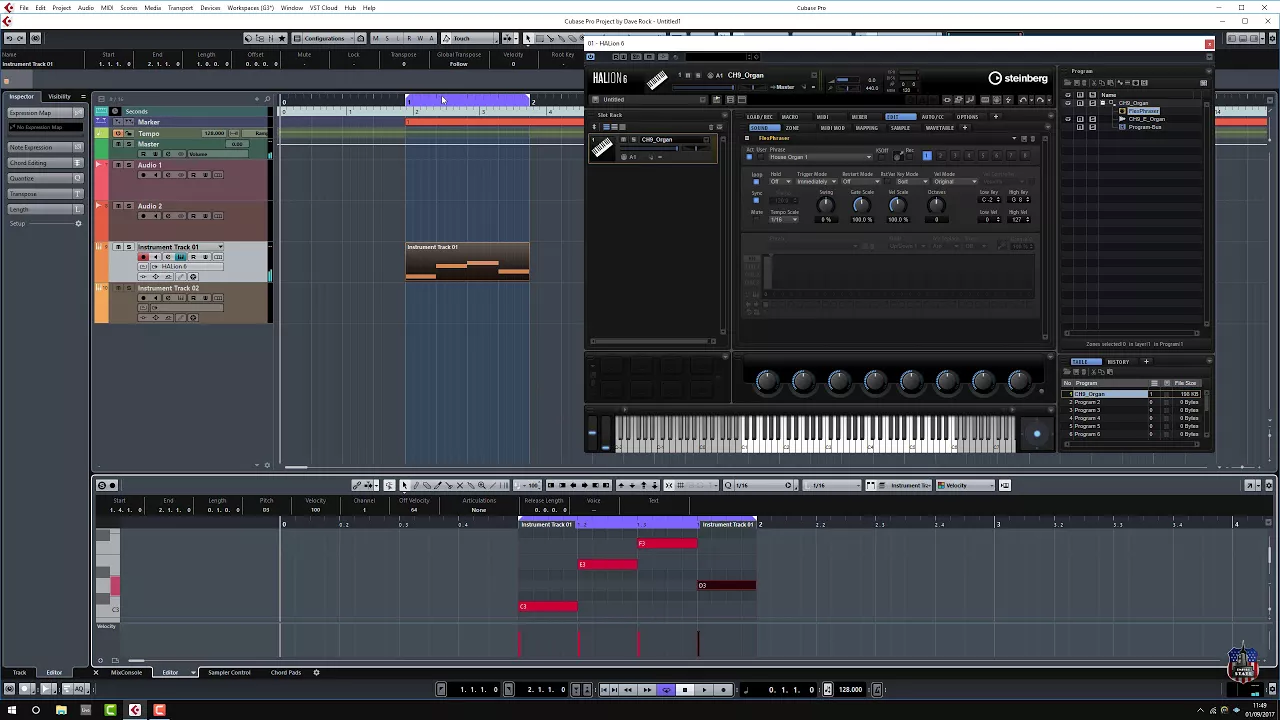Toggle FlexPhraser Sync checkbox

(756, 200)
